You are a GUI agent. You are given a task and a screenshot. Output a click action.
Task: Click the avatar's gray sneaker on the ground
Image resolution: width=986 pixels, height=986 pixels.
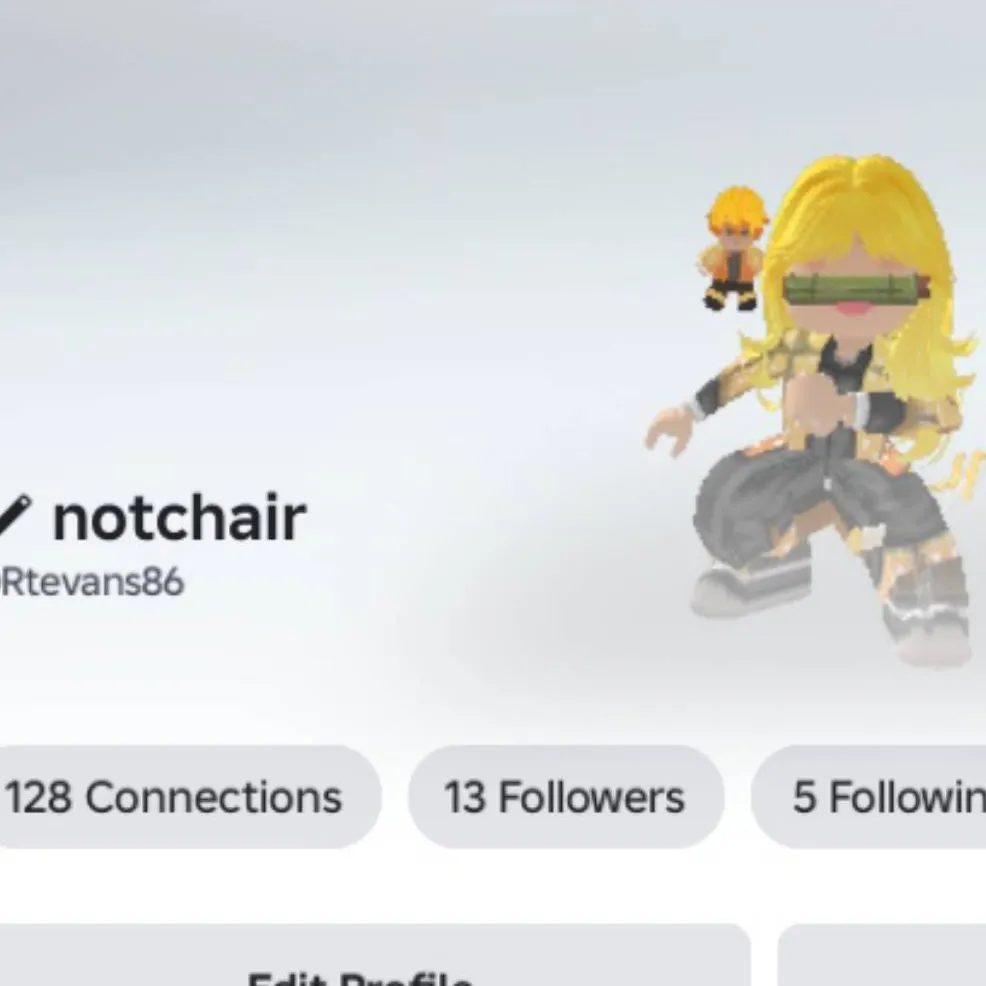click(748, 587)
